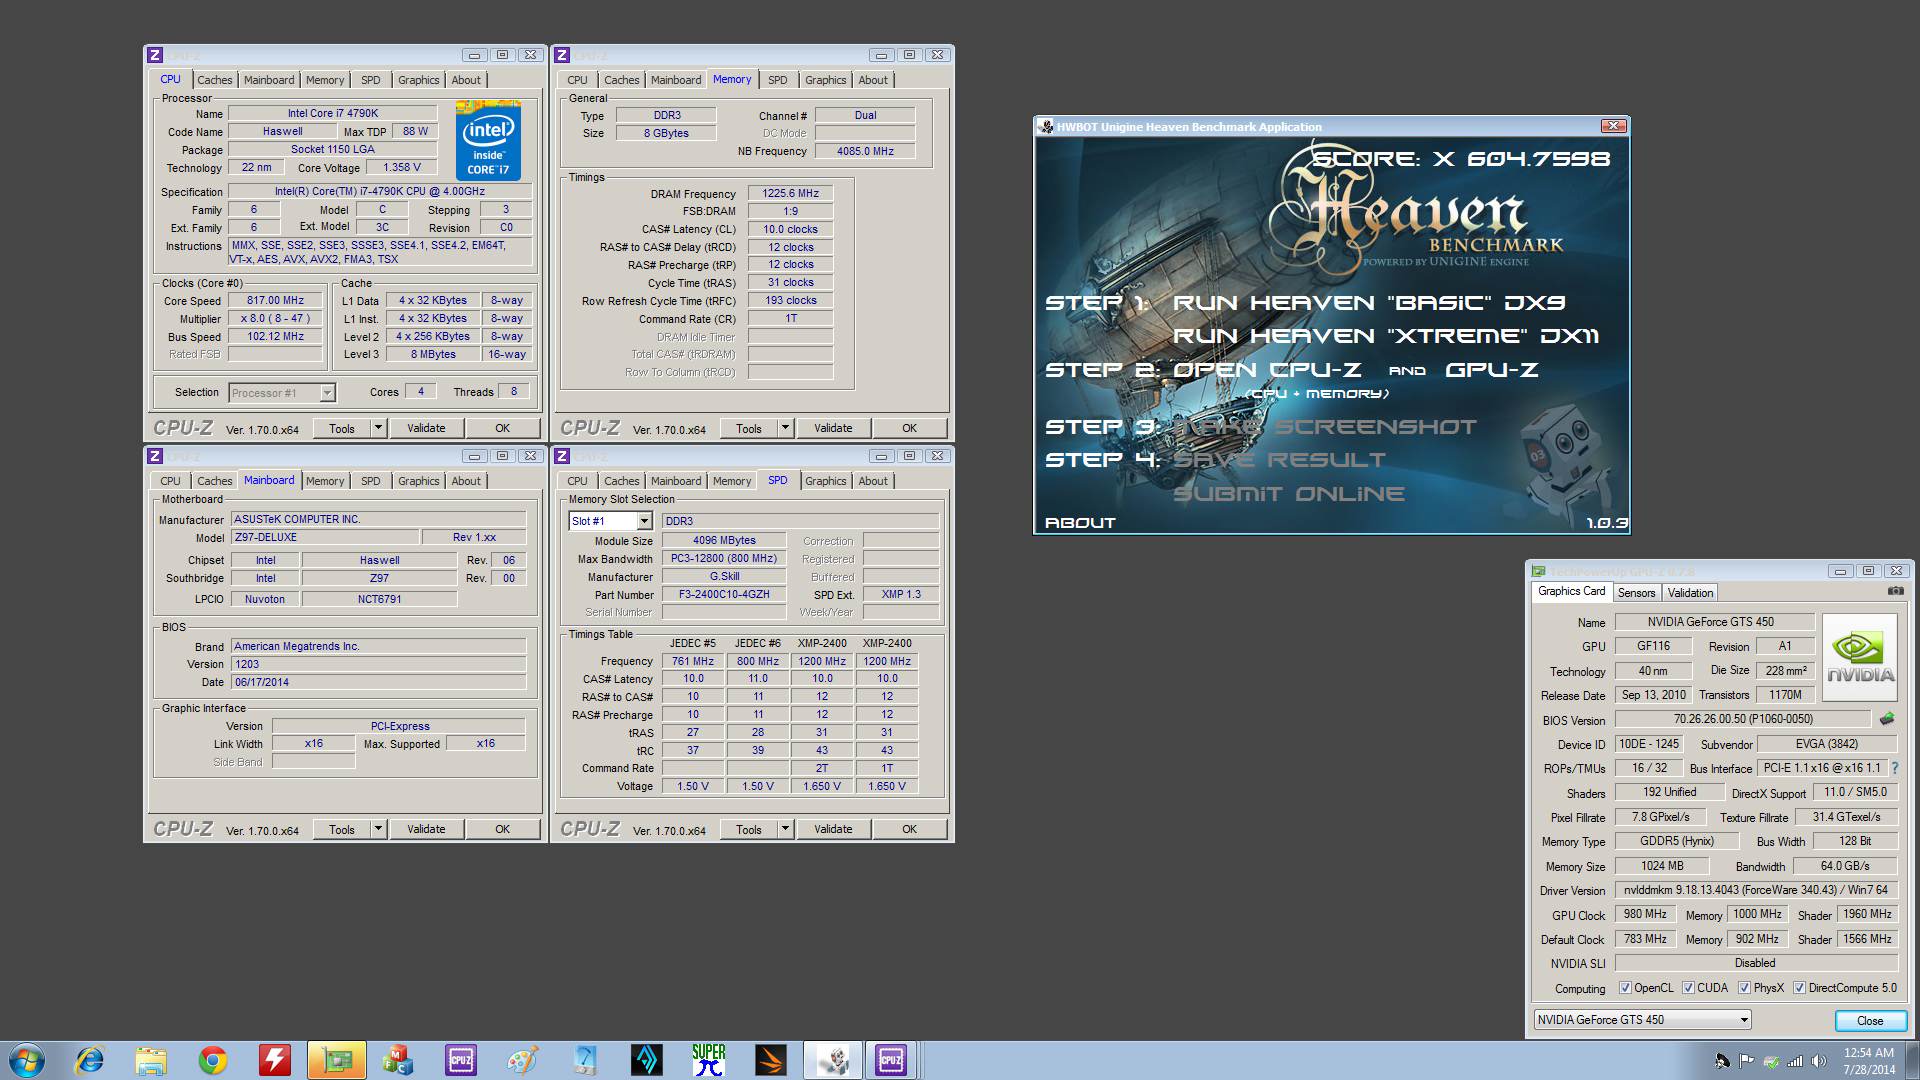Viewport: 1920px width, 1080px height.
Task: Expand Tools arrow in the CPU tab window
Action: click(378, 428)
